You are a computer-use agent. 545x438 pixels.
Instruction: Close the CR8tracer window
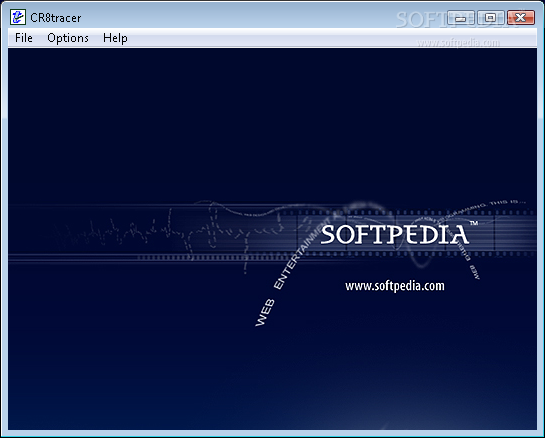(520, 18)
